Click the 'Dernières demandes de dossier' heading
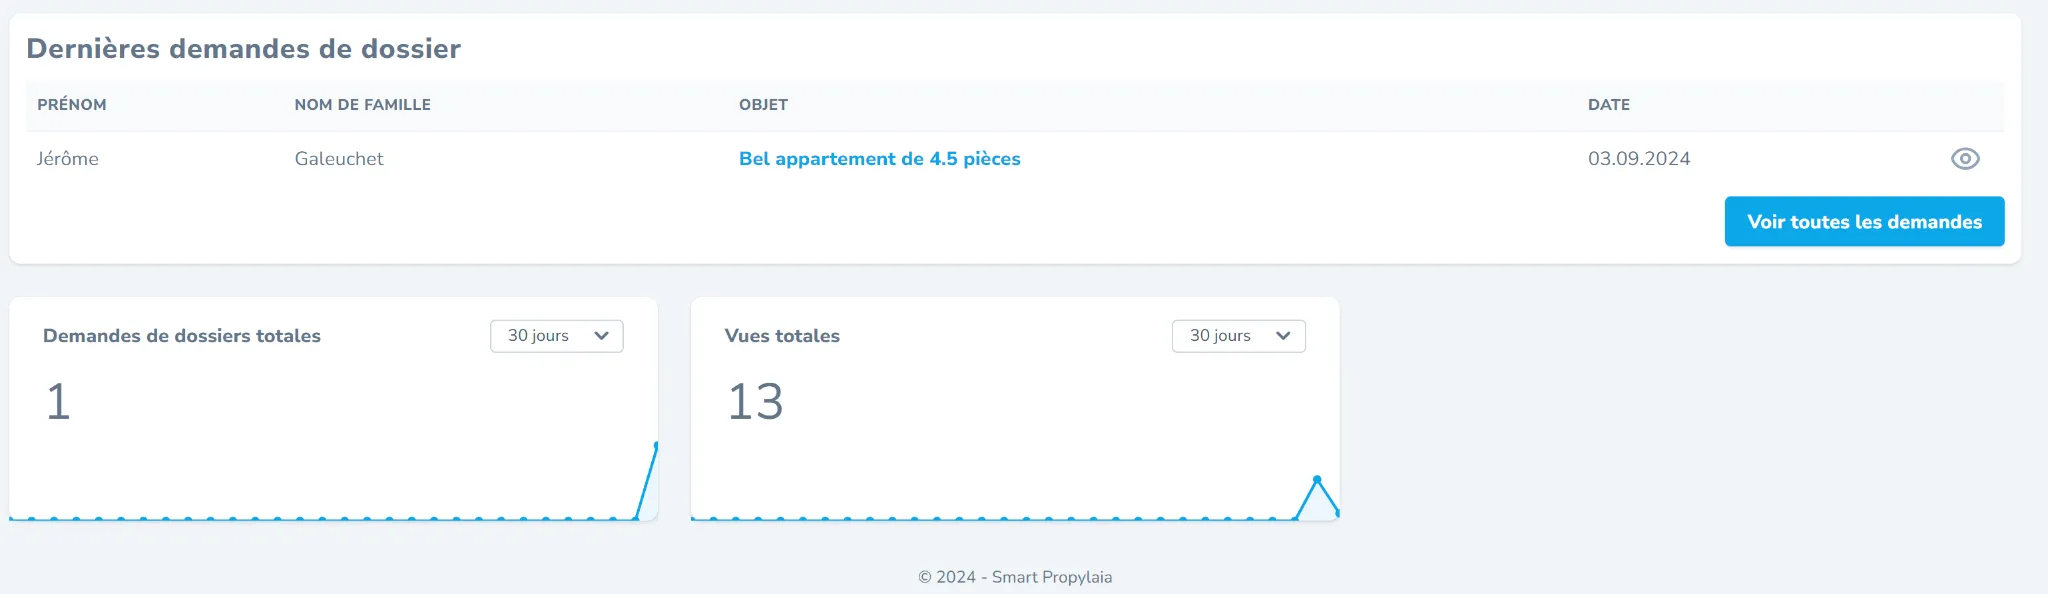Viewport: 2048px width, 594px height. click(243, 49)
